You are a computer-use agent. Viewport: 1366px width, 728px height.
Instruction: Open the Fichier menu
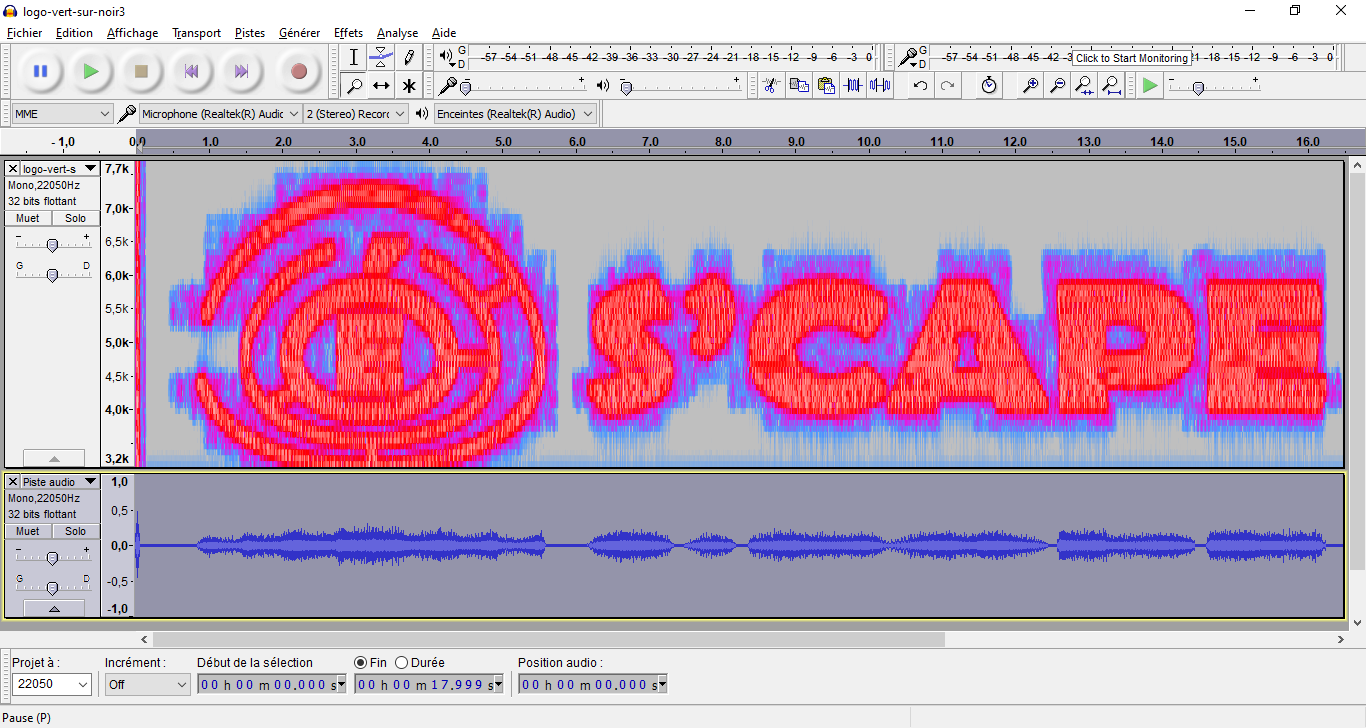(x=24, y=33)
